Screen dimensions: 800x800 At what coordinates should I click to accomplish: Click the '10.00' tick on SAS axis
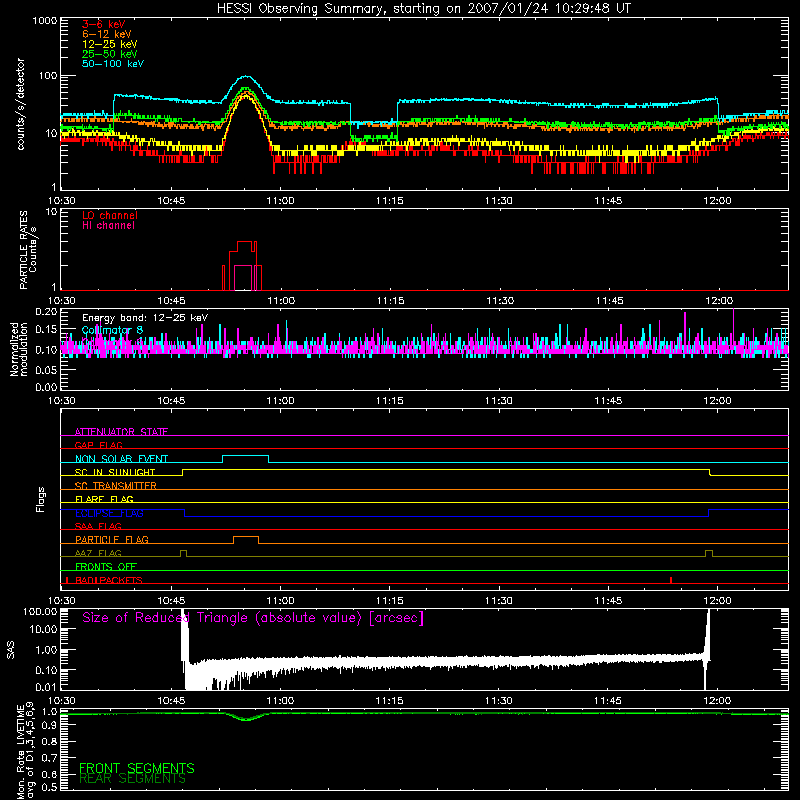pos(43,629)
